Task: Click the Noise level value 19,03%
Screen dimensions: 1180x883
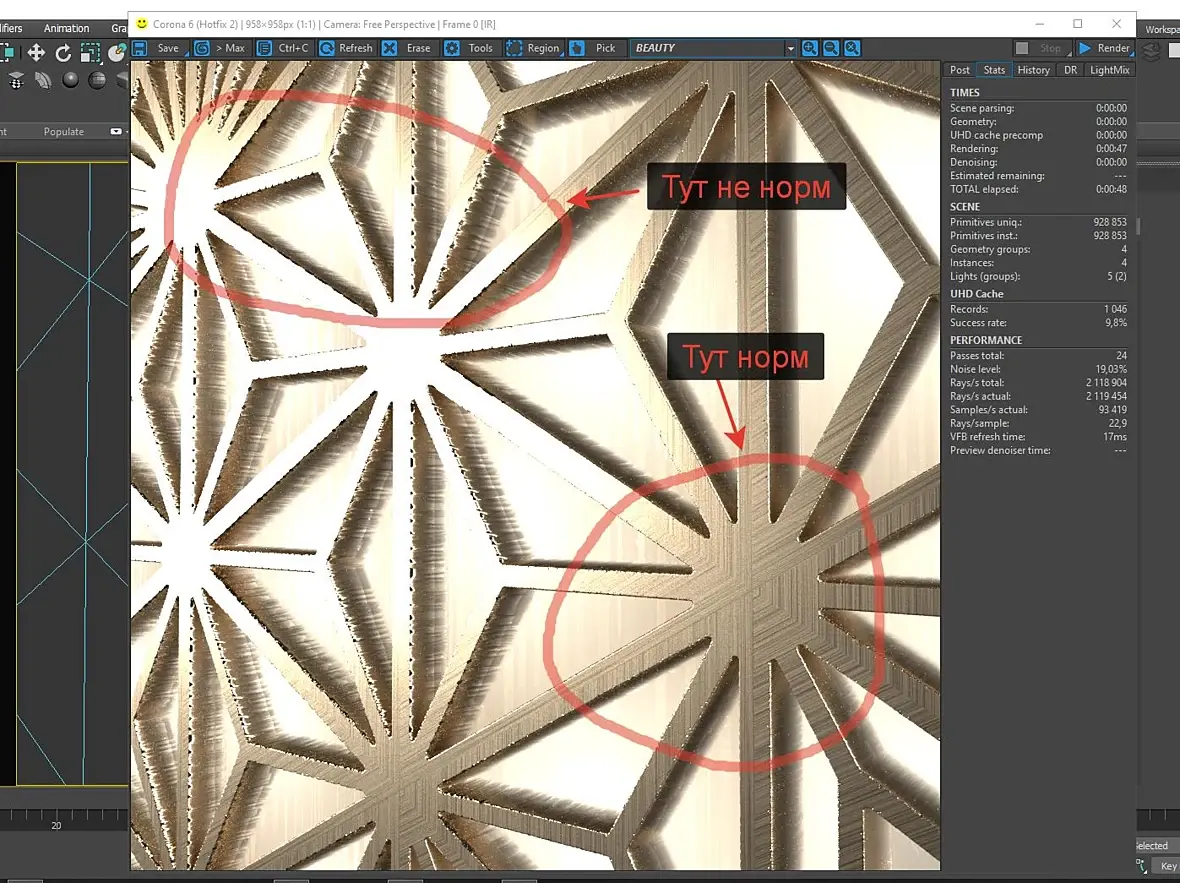Action: (1111, 369)
